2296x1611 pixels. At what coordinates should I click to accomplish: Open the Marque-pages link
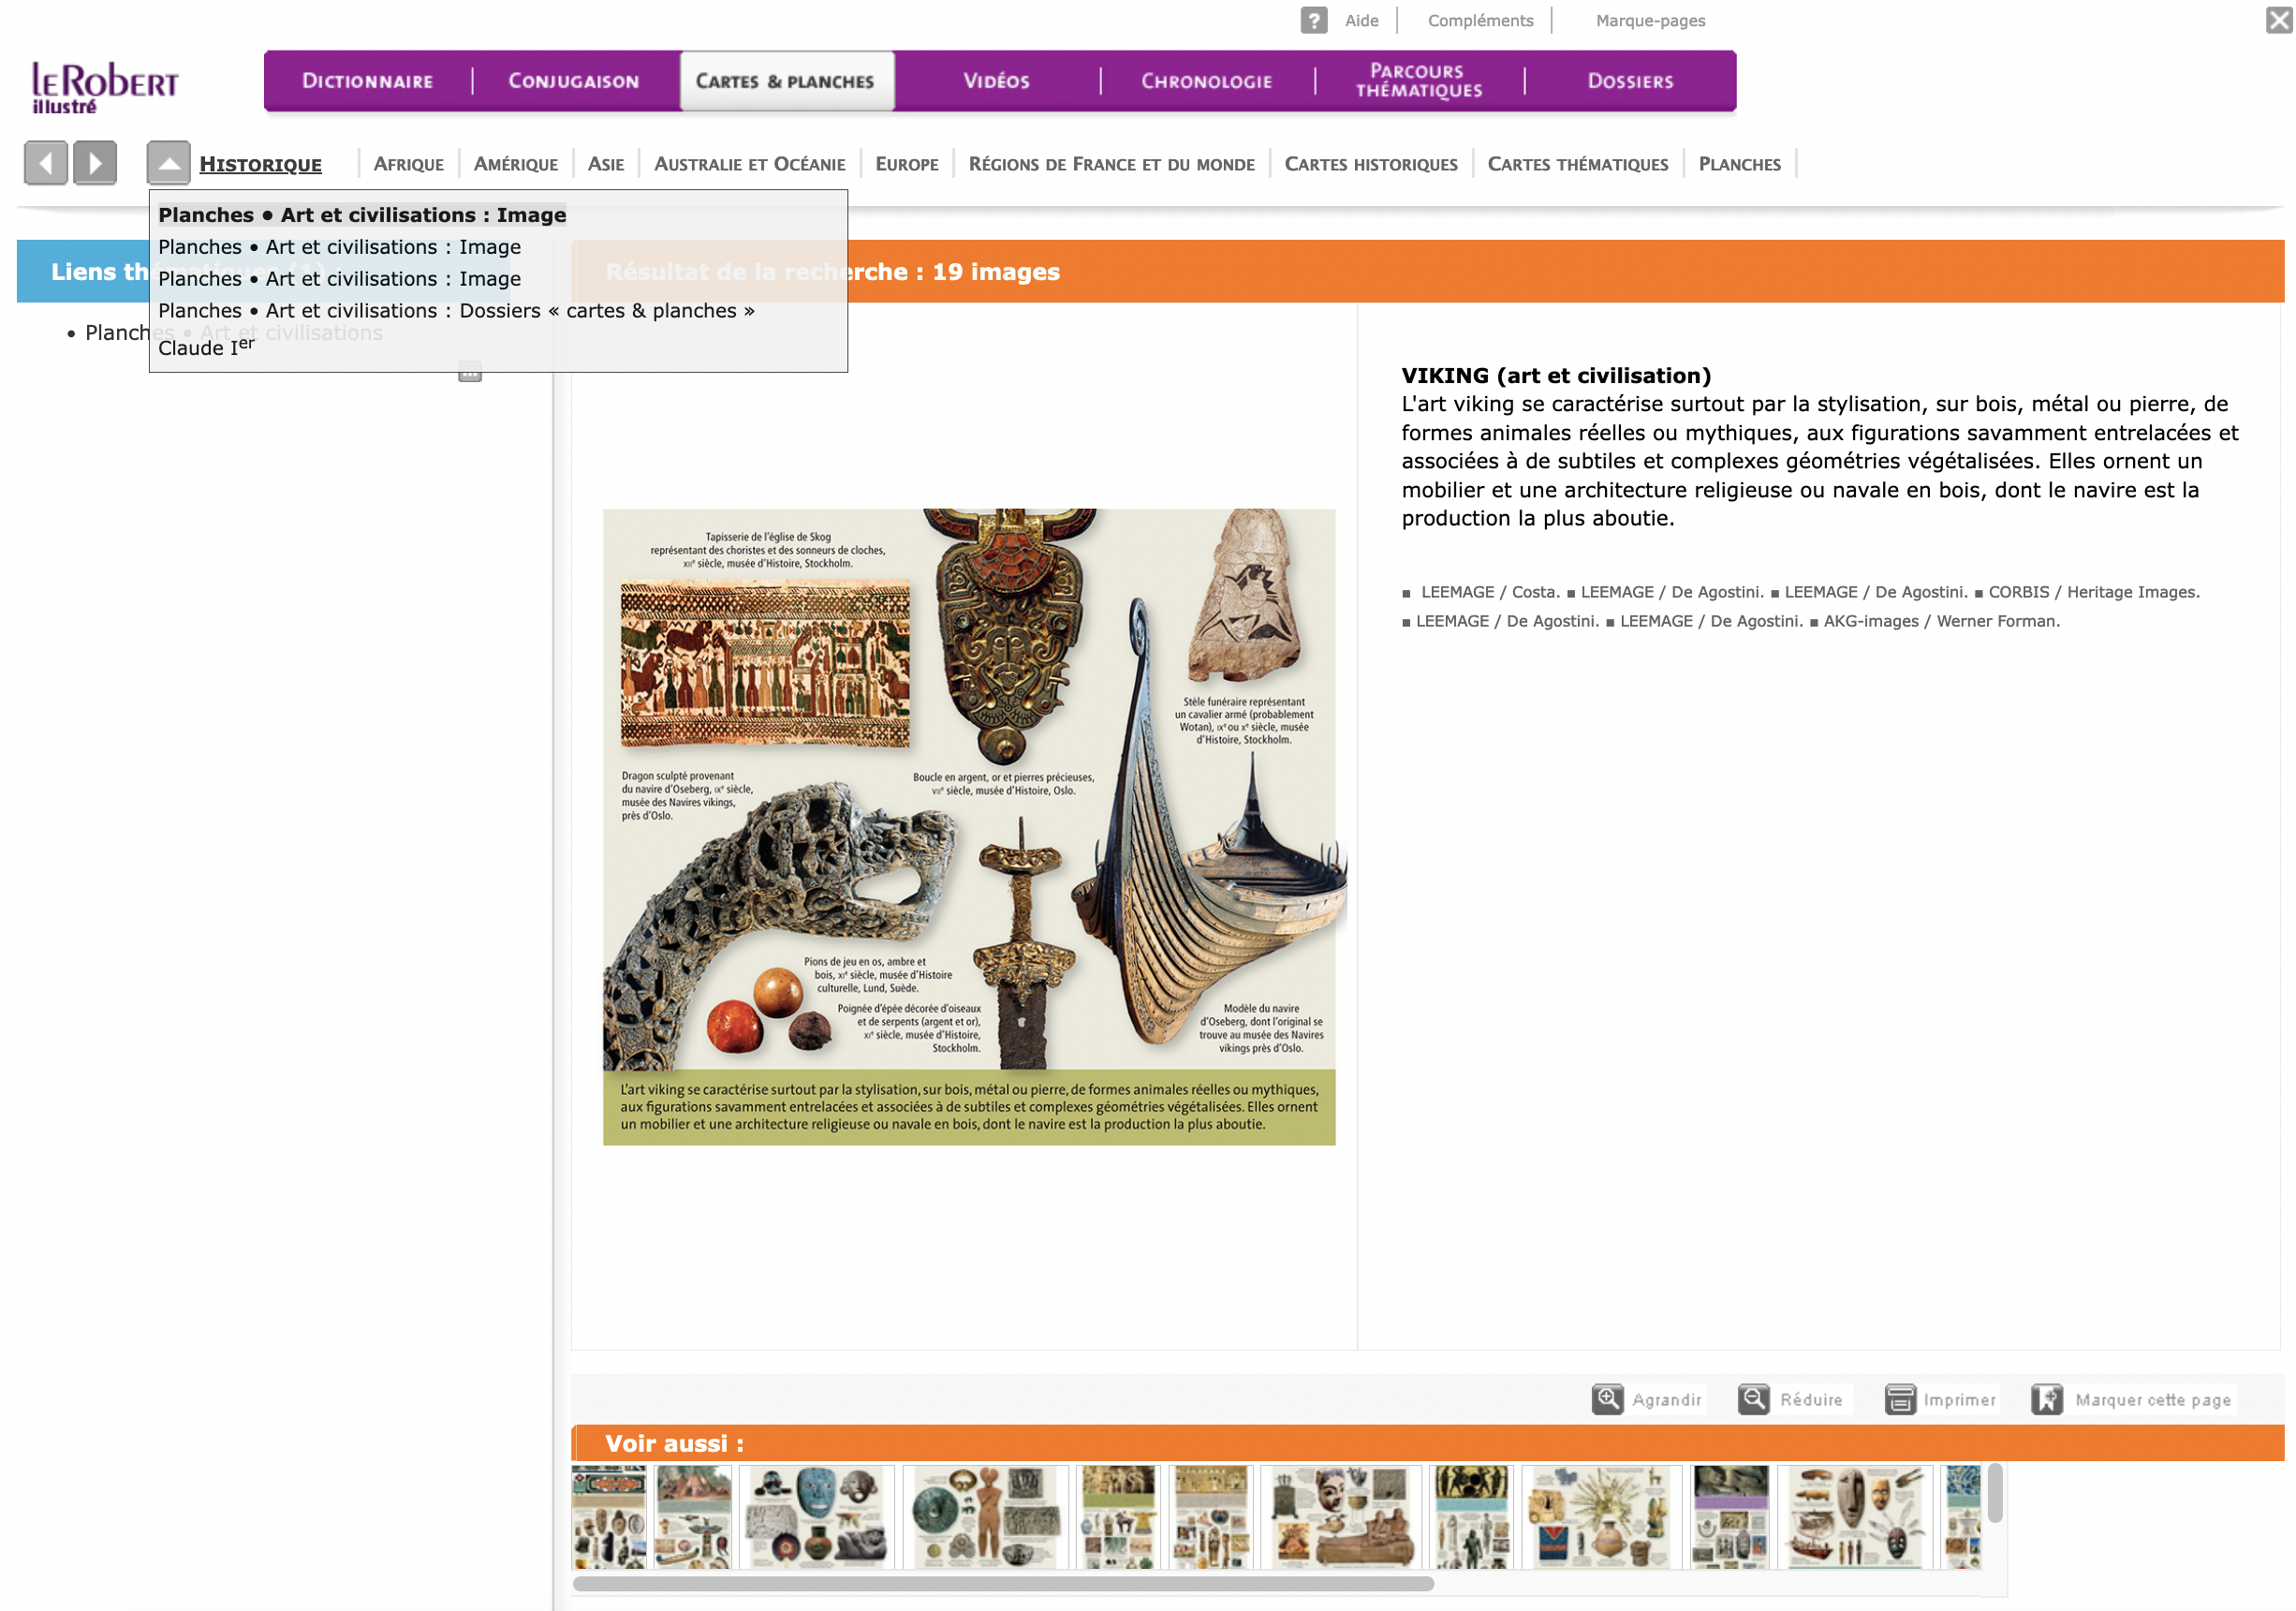pos(1650,20)
